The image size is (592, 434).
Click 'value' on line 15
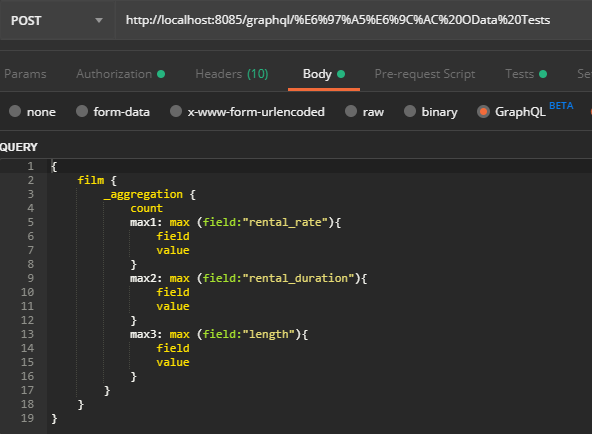(173, 362)
